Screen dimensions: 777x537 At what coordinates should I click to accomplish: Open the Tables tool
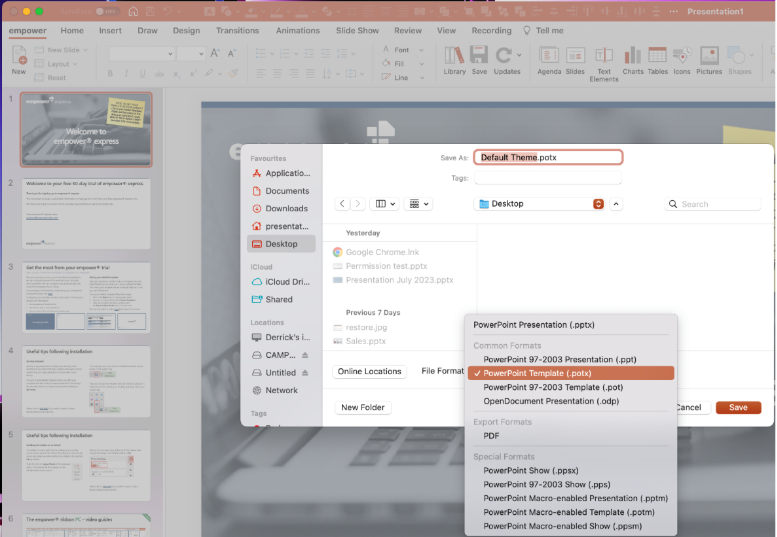(x=658, y=60)
